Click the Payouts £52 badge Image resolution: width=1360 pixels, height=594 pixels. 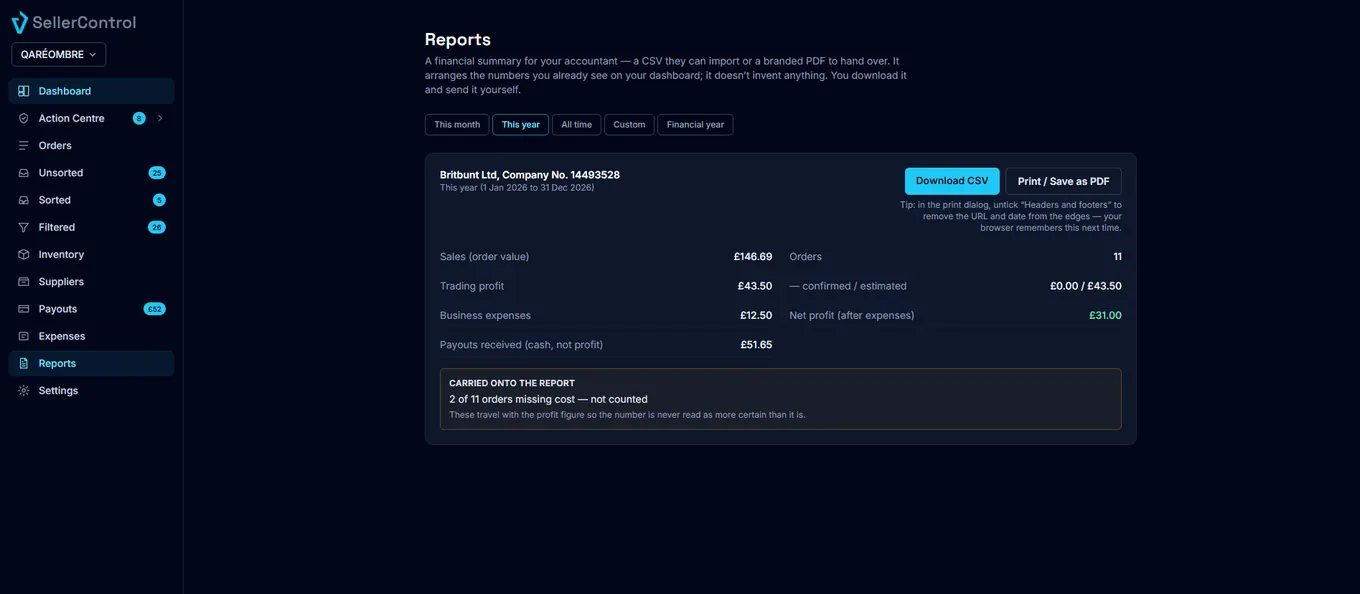[155, 309]
